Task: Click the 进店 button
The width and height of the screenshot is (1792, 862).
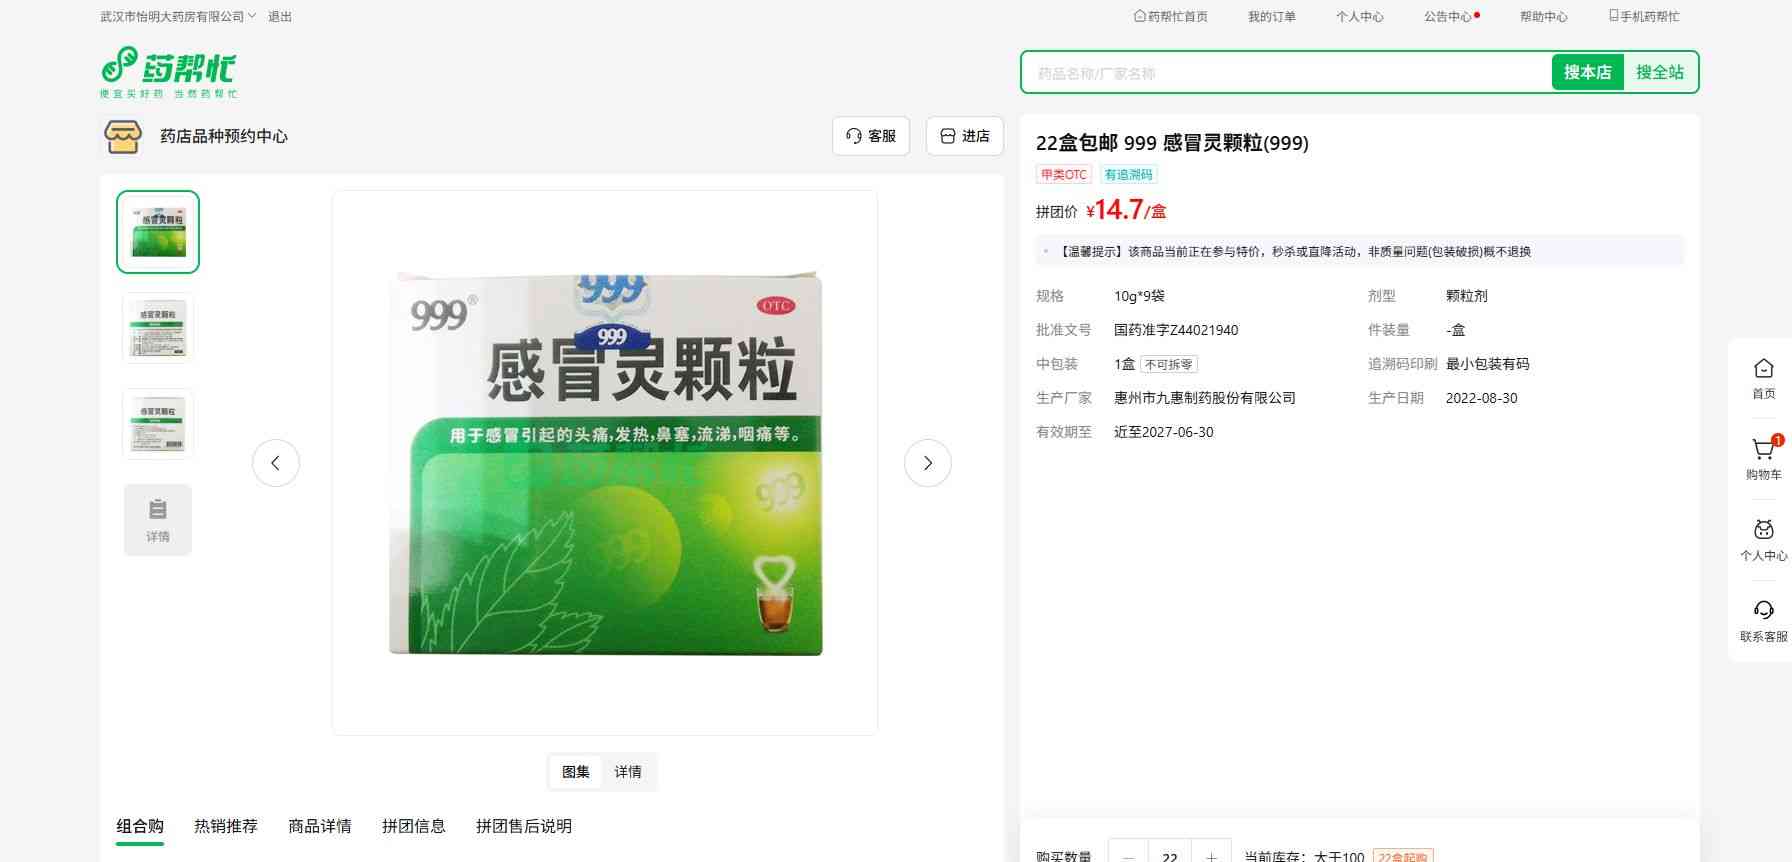Action: [965, 136]
